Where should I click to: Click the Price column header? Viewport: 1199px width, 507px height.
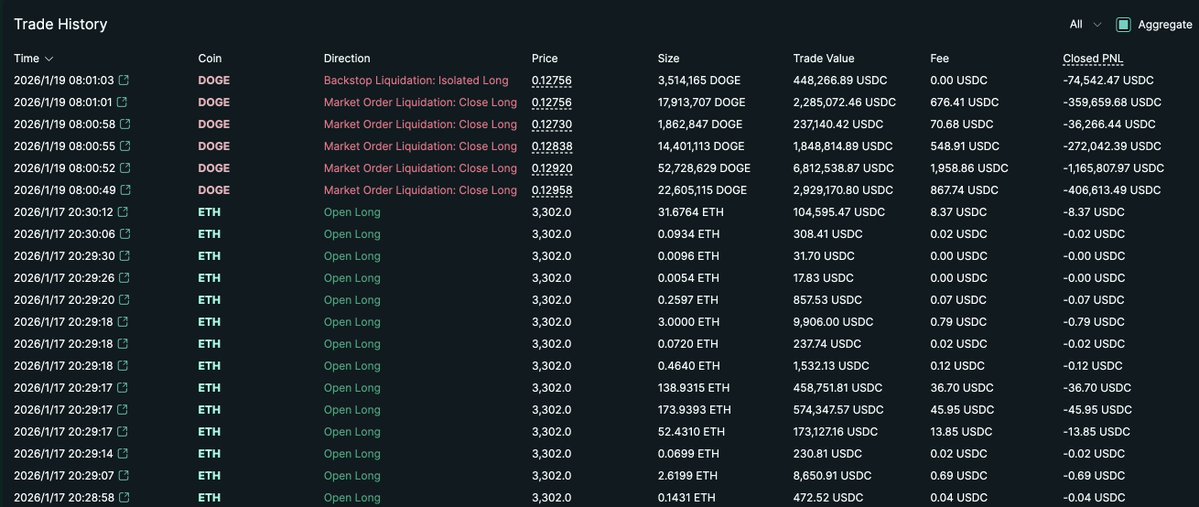[x=544, y=58]
